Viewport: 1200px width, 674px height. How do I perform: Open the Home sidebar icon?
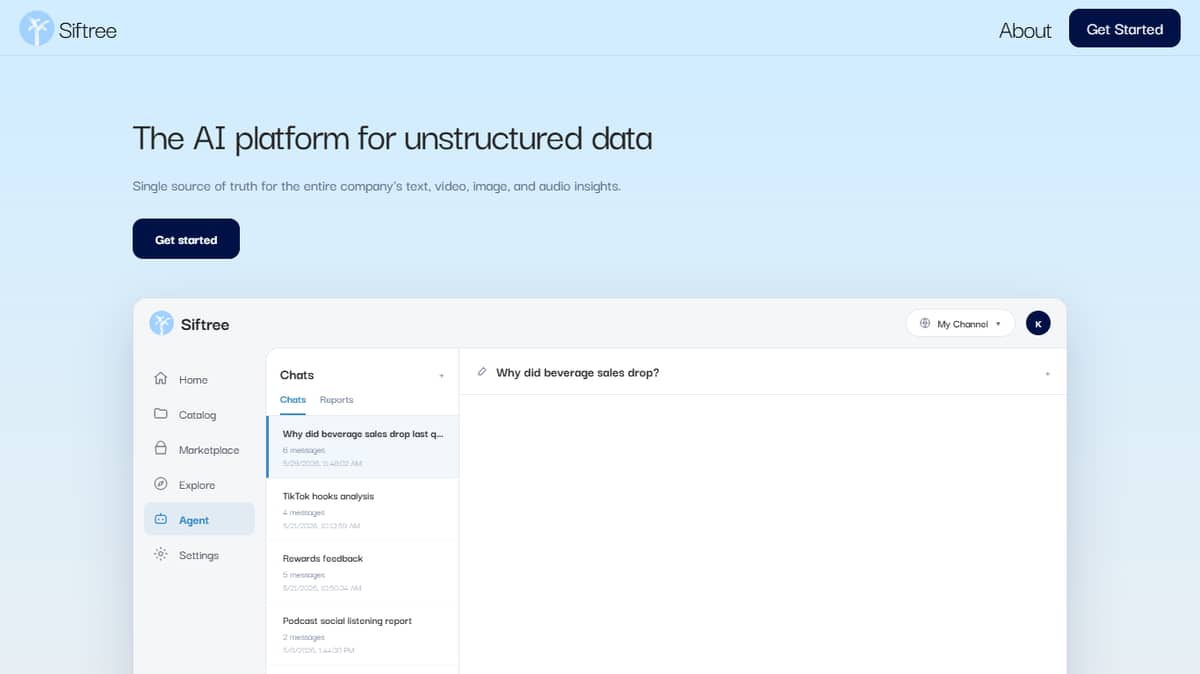tap(160, 379)
